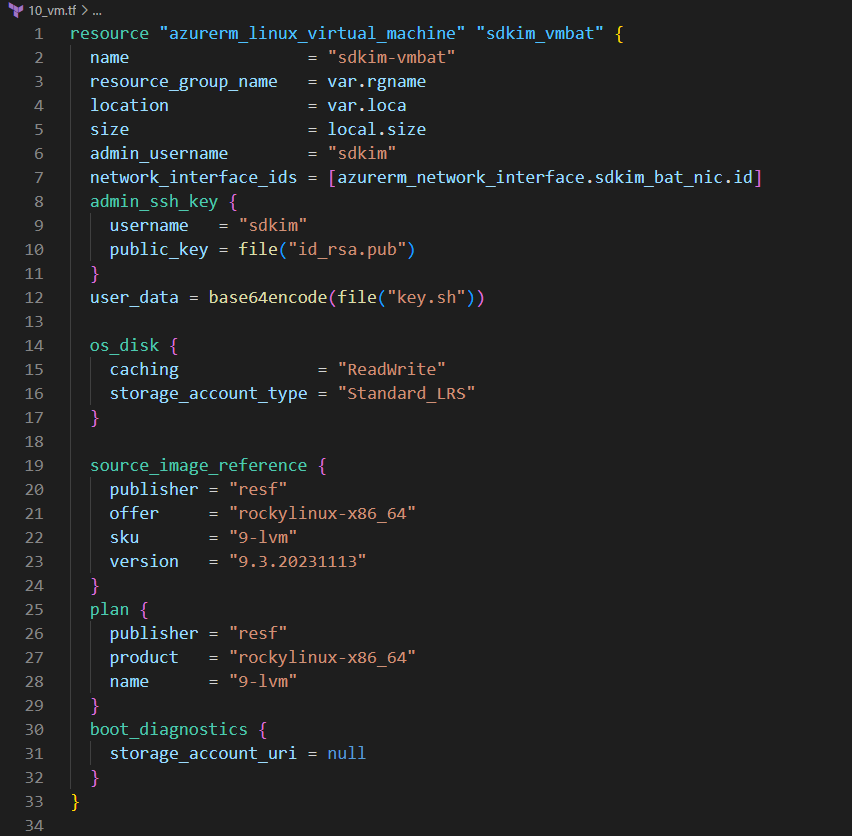Click line number 1 in the gutter
Image resolution: width=852 pixels, height=836 pixels.
coord(39,34)
